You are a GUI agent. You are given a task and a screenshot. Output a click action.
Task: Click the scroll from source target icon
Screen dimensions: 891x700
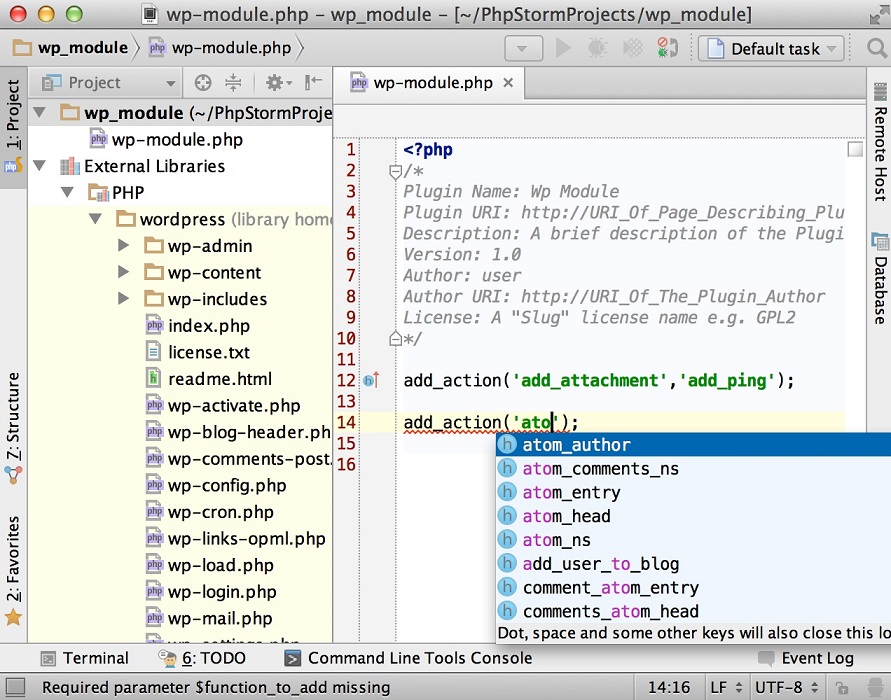click(x=203, y=83)
